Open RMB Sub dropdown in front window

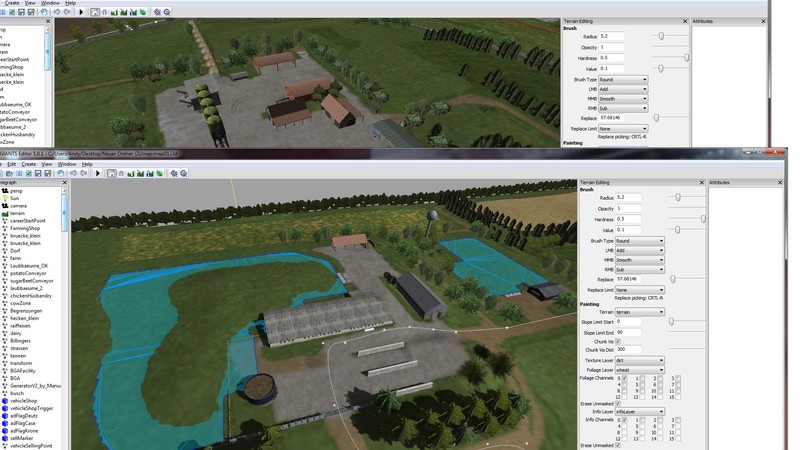639,269
